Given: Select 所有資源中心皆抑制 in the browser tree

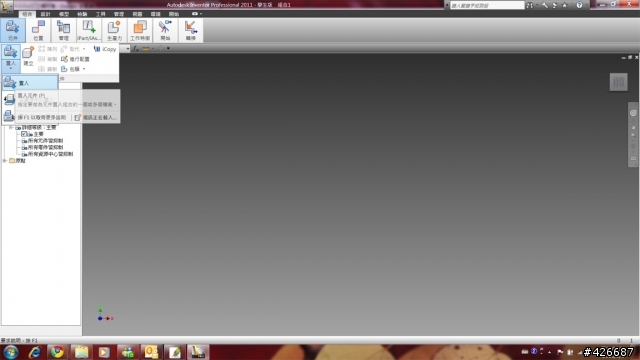Looking at the screenshot, I should point(50,154).
